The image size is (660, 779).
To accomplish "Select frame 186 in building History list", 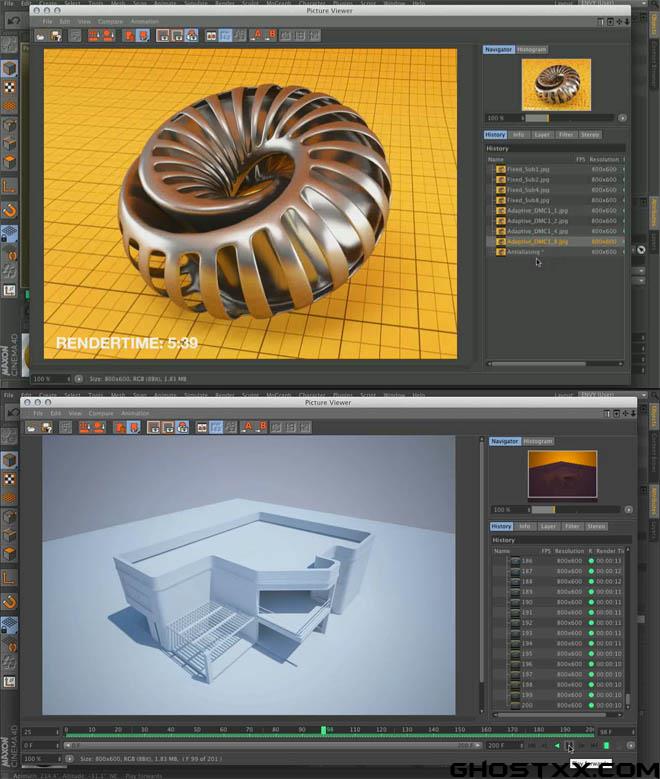I will coord(558,561).
